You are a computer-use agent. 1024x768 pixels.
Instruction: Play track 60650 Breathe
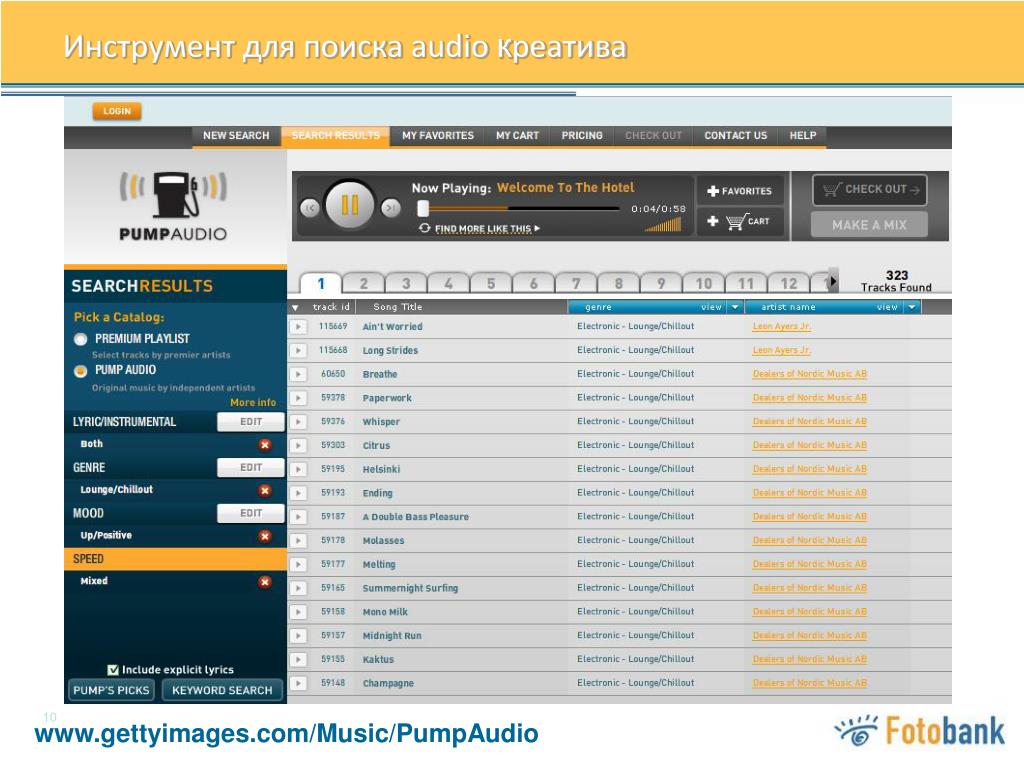pos(298,374)
